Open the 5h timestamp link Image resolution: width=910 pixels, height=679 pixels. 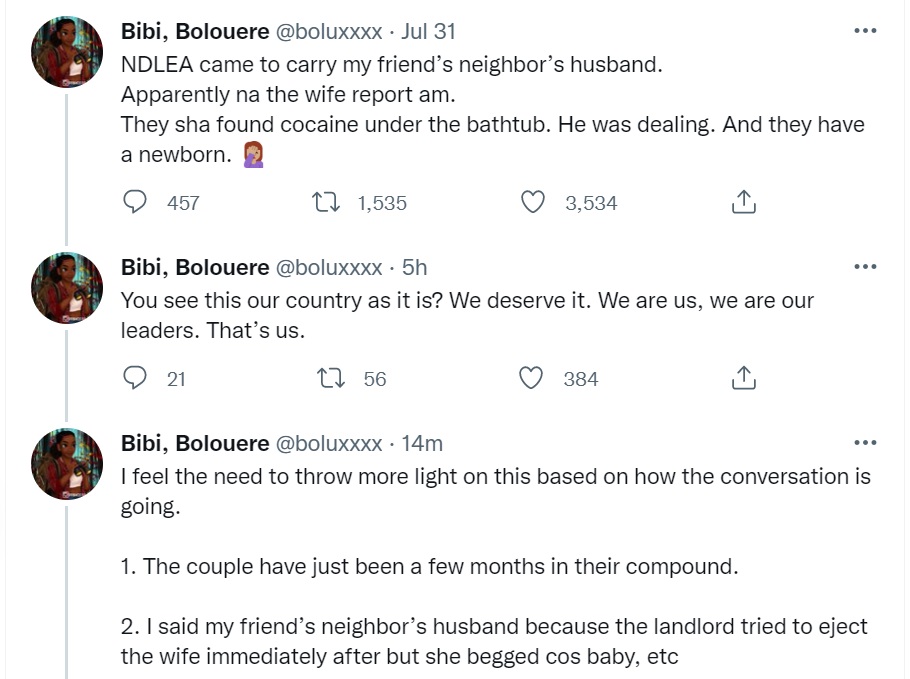414,268
